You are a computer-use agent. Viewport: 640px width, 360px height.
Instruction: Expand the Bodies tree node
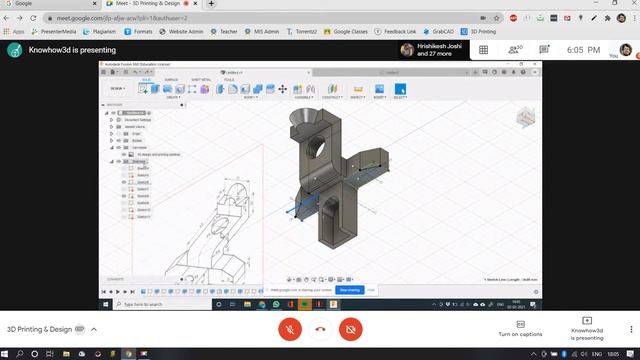[111, 140]
